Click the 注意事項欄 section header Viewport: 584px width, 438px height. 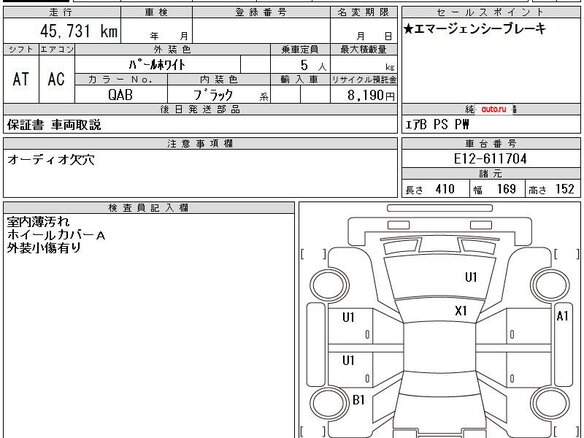[200, 143]
